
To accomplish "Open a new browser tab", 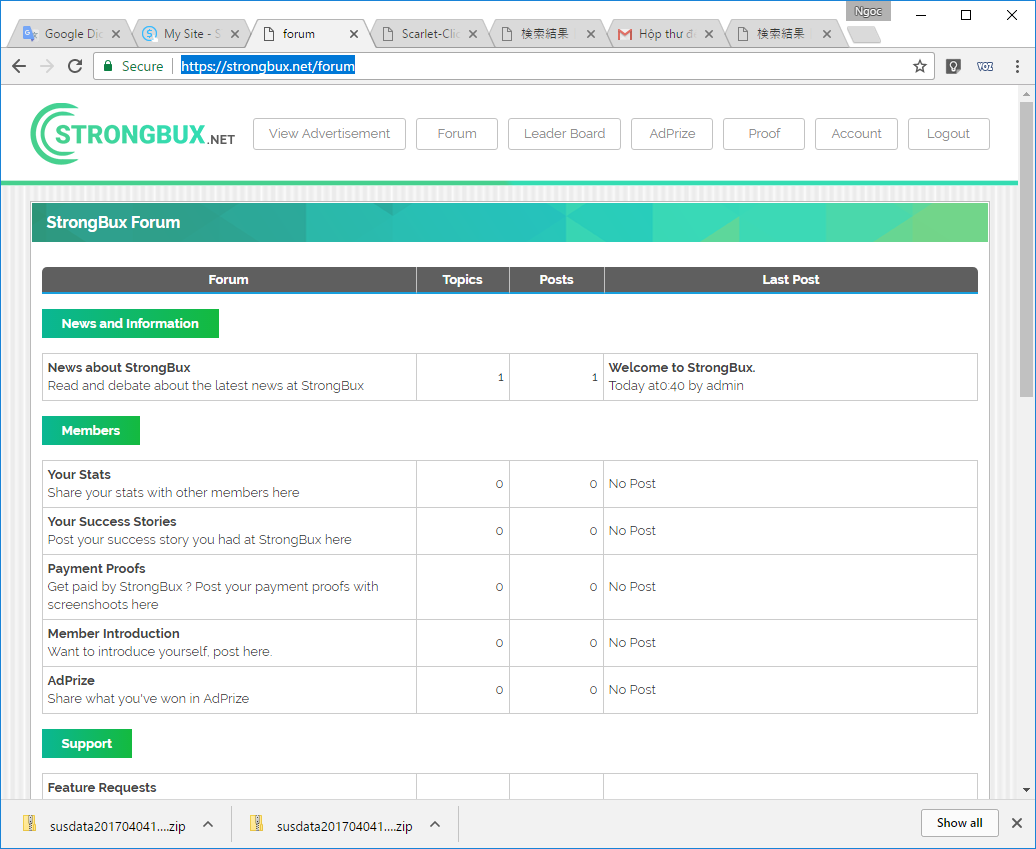I will tap(864, 34).
